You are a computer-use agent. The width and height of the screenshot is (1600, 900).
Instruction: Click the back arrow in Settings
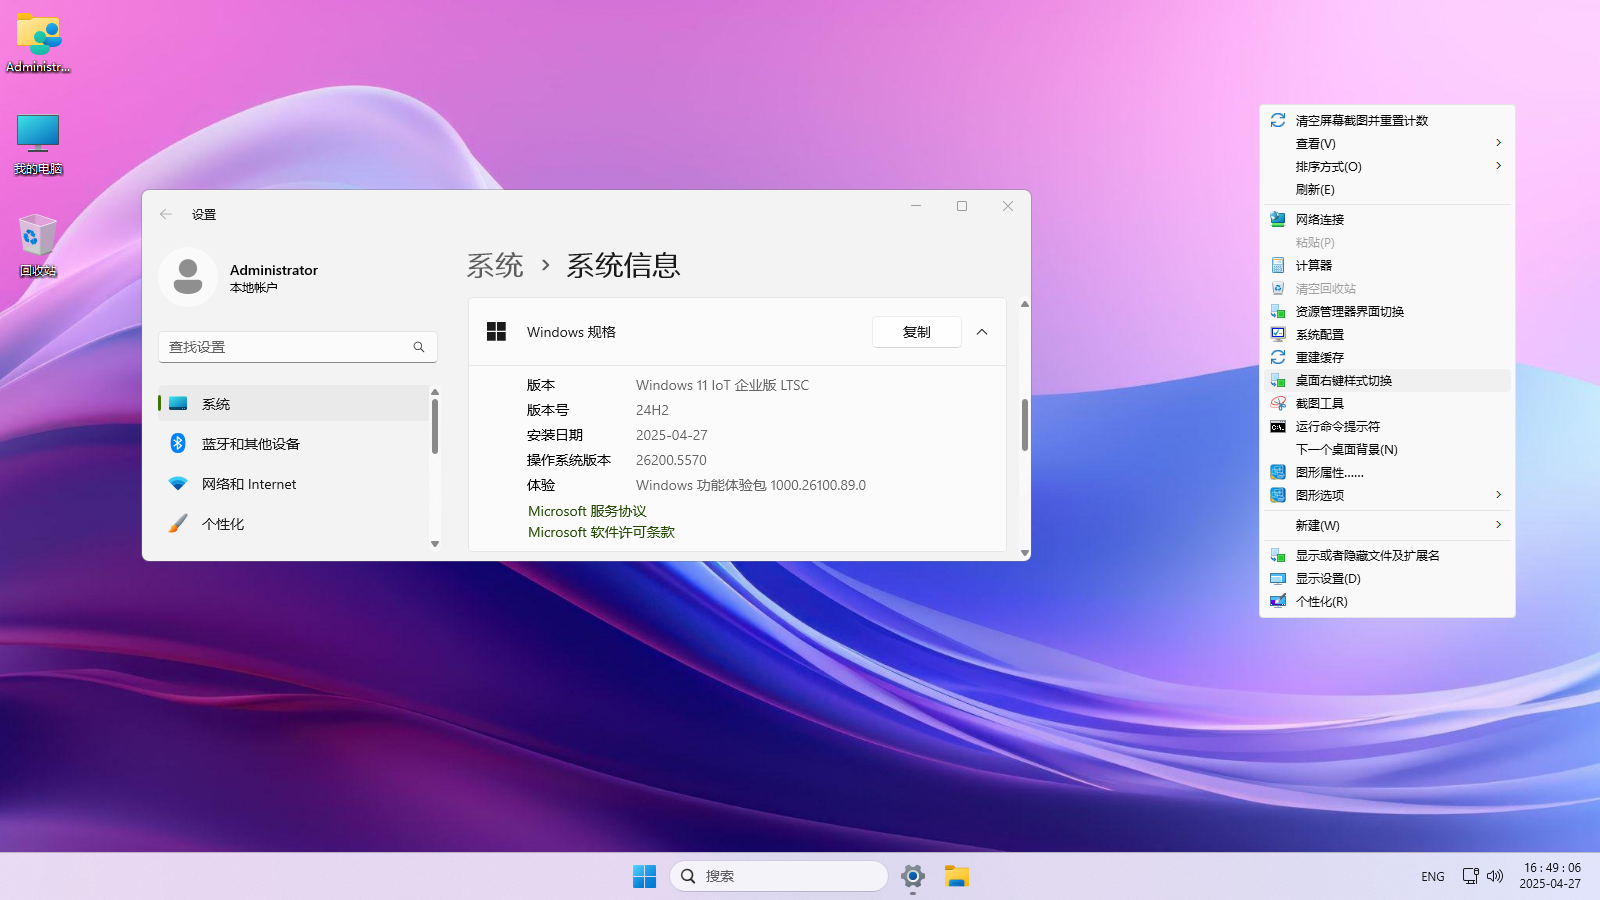point(166,214)
